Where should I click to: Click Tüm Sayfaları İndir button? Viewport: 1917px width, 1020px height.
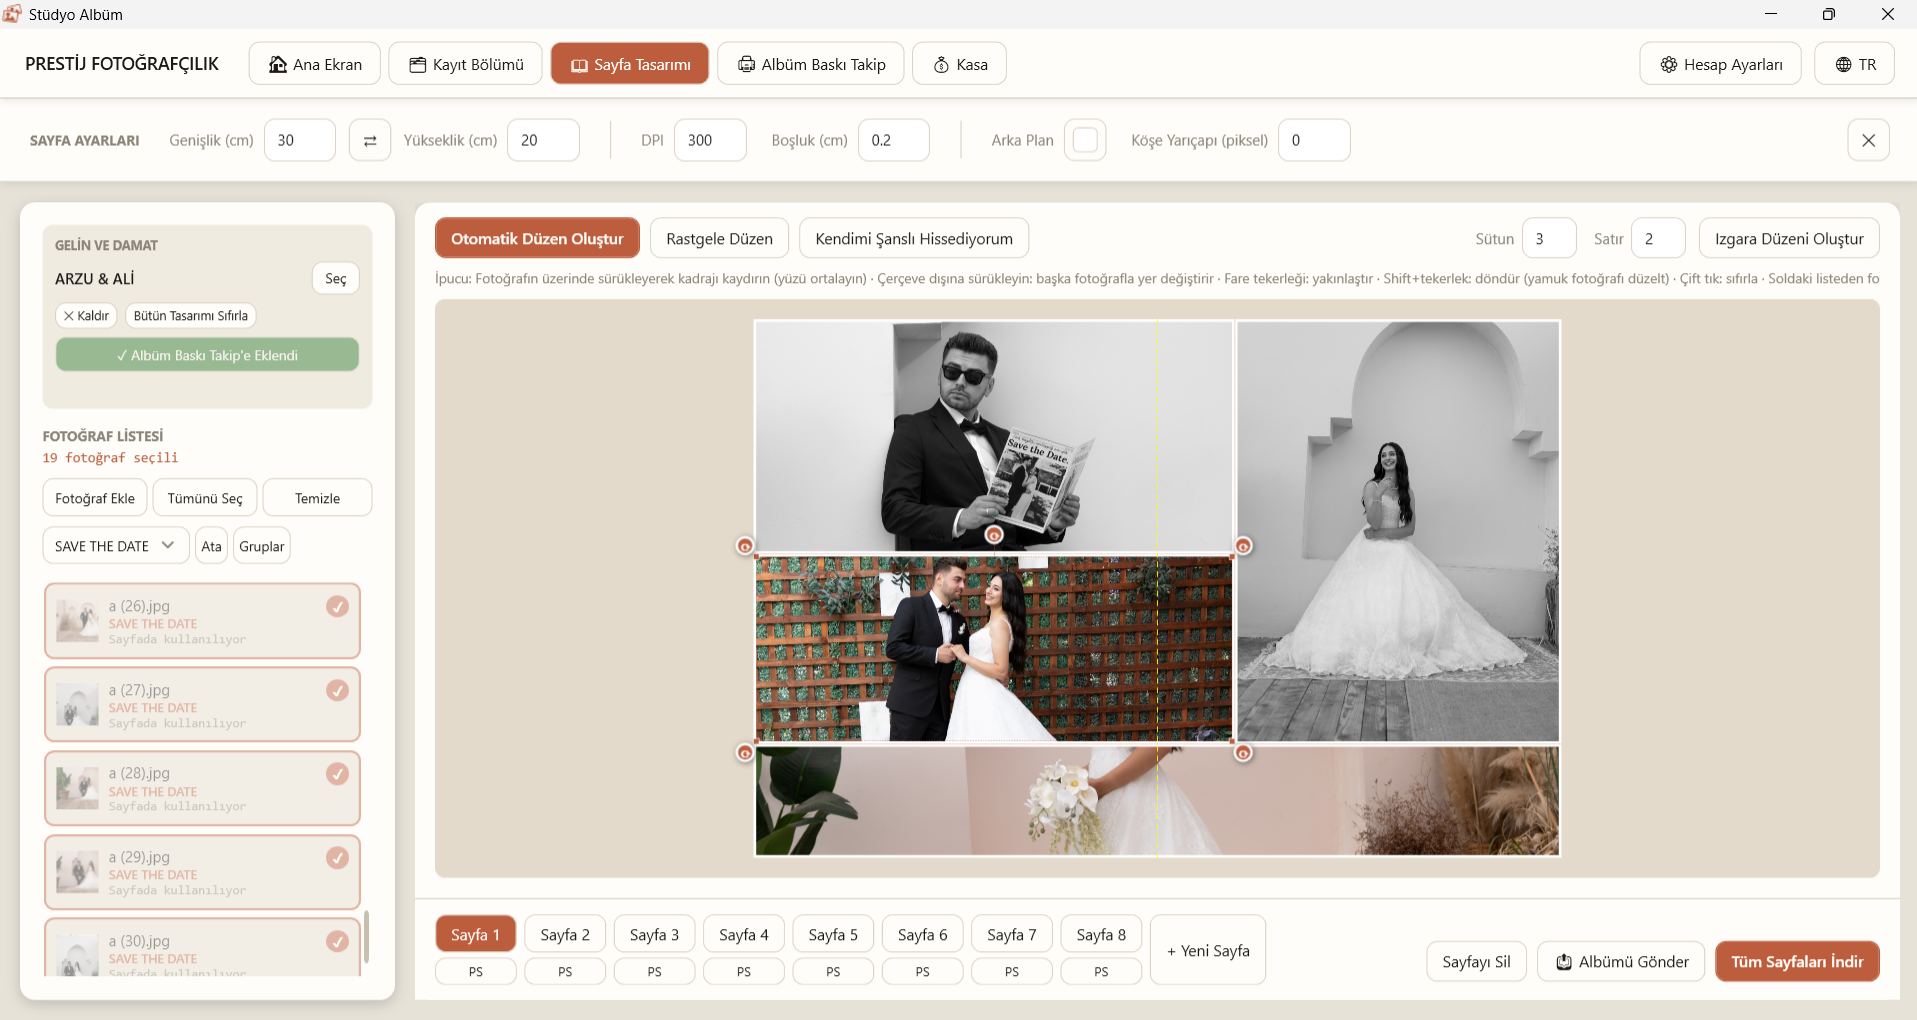coord(1797,961)
